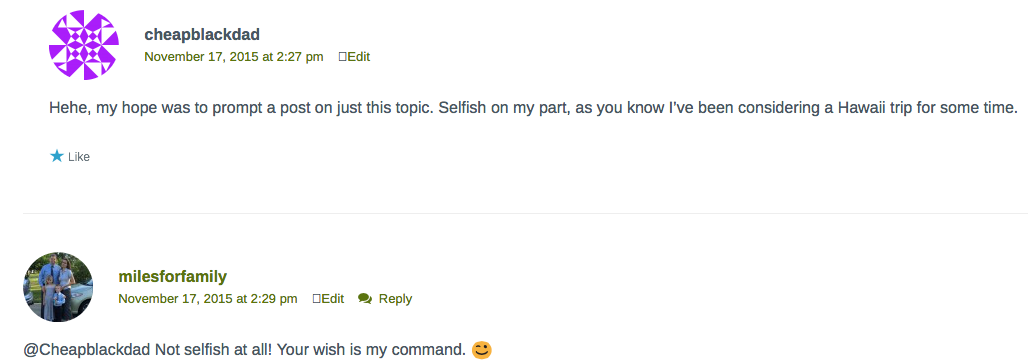Click the 'Not selfish at all!' text
This screenshot has height=364, width=1028.
click(214, 350)
